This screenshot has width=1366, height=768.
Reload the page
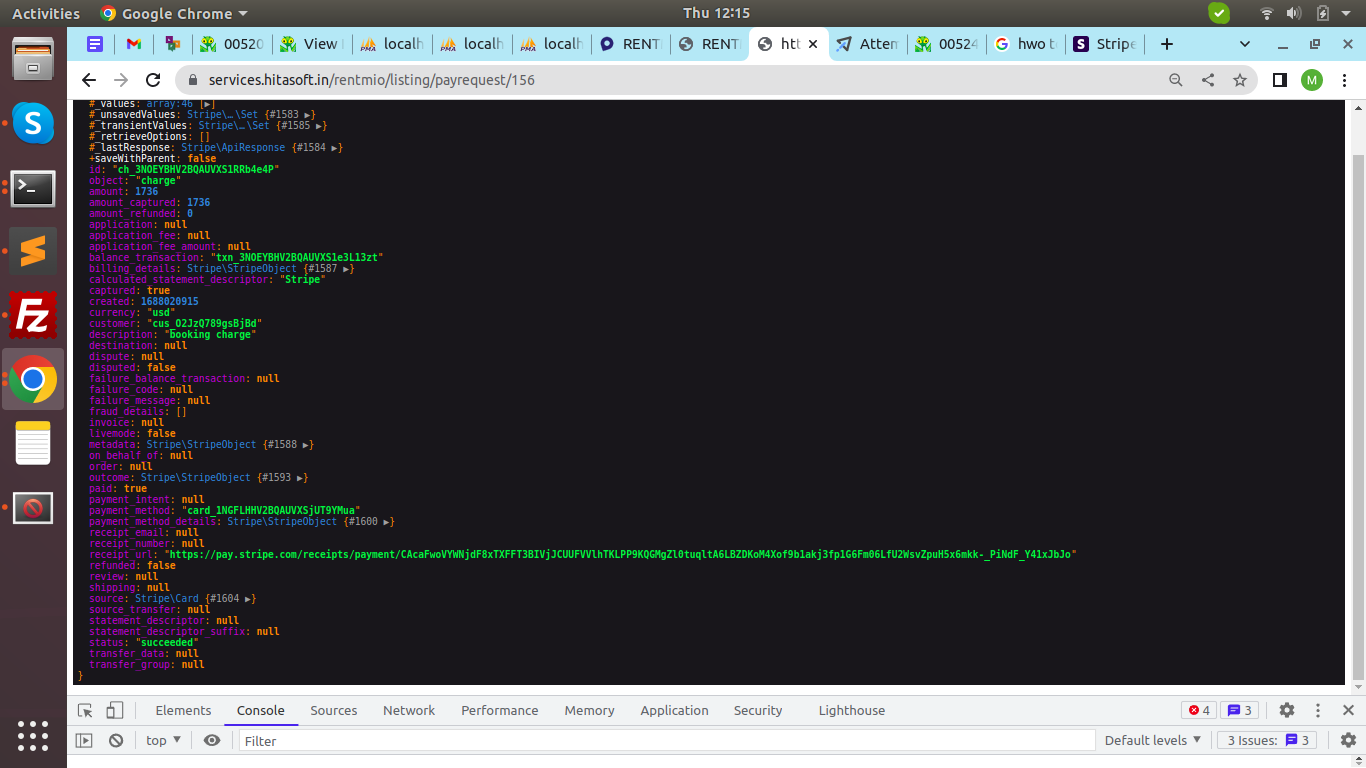[153, 80]
